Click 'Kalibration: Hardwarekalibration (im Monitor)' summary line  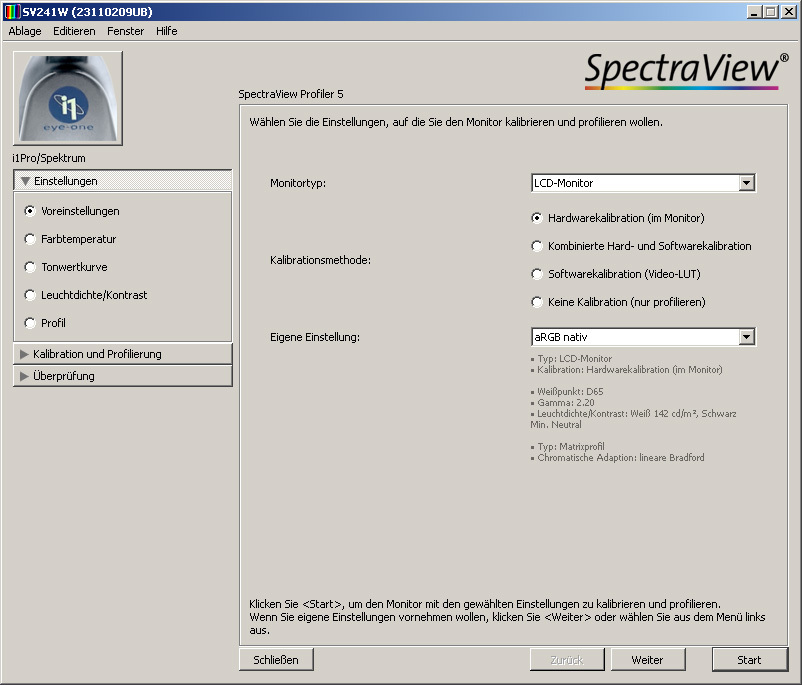(627, 370)
